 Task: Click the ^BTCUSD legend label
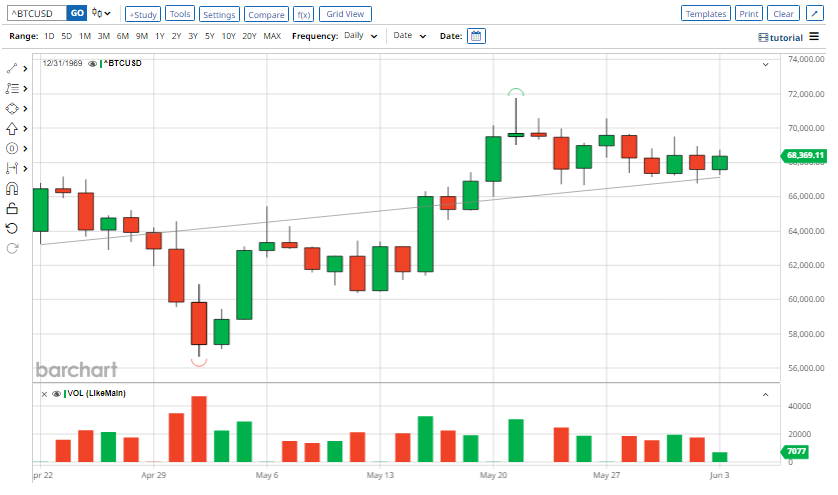point(122,64)
